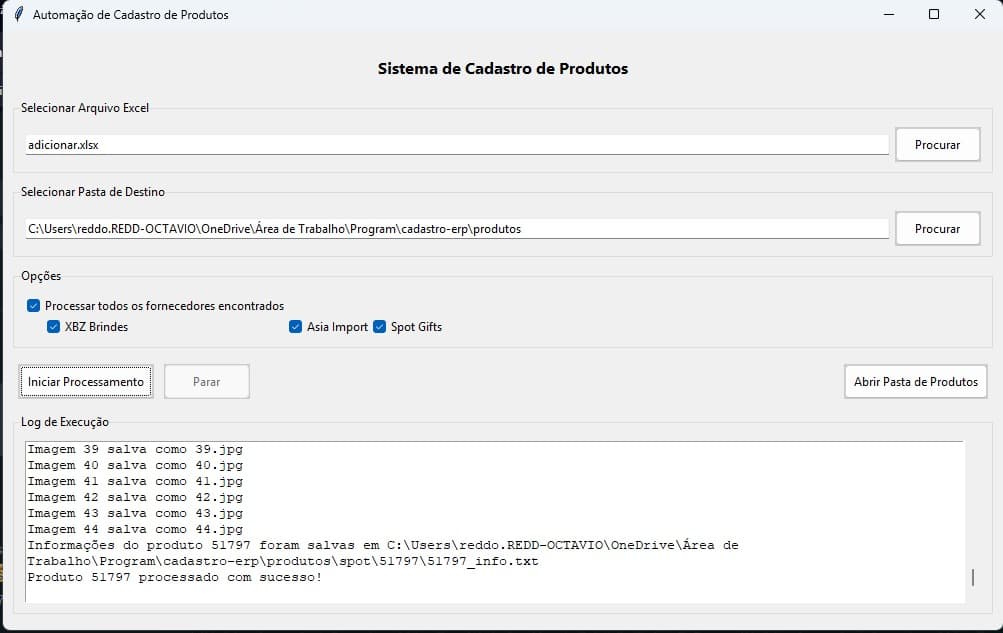The image size is (1003, 633).
Task: Click the 'Sistema de Cadastro de Produtos' heading
Action: coord(502,69)
